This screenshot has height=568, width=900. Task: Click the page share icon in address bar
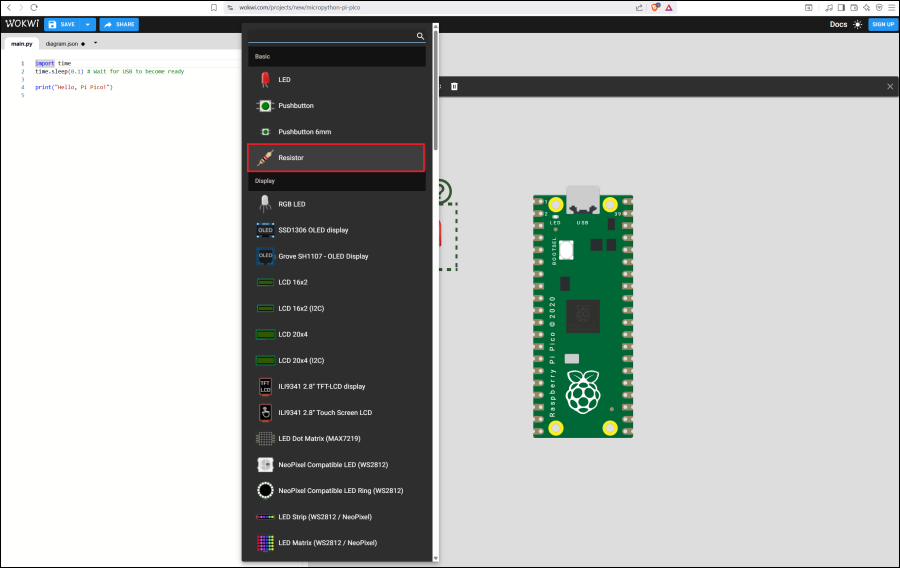[639, 7]
